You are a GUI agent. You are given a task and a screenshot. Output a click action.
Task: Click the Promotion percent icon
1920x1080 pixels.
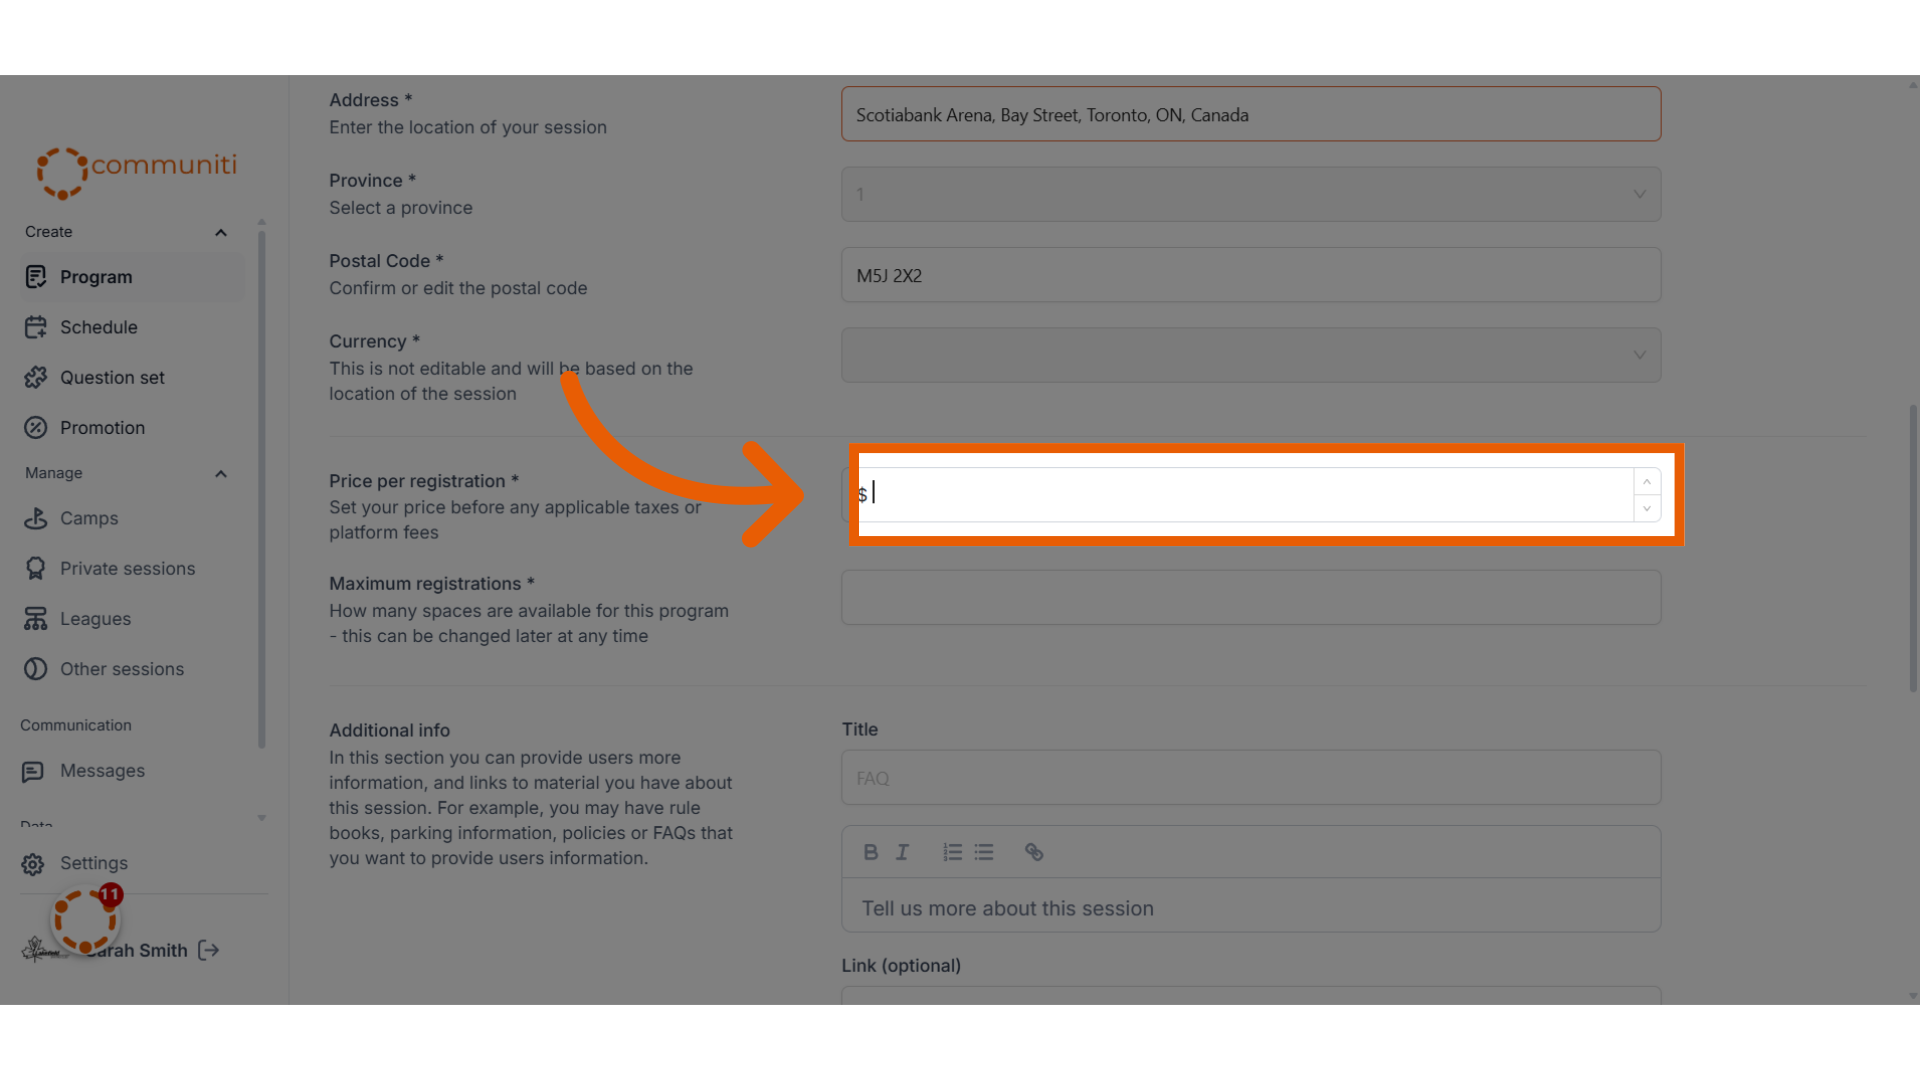click(x=36, y=428)
